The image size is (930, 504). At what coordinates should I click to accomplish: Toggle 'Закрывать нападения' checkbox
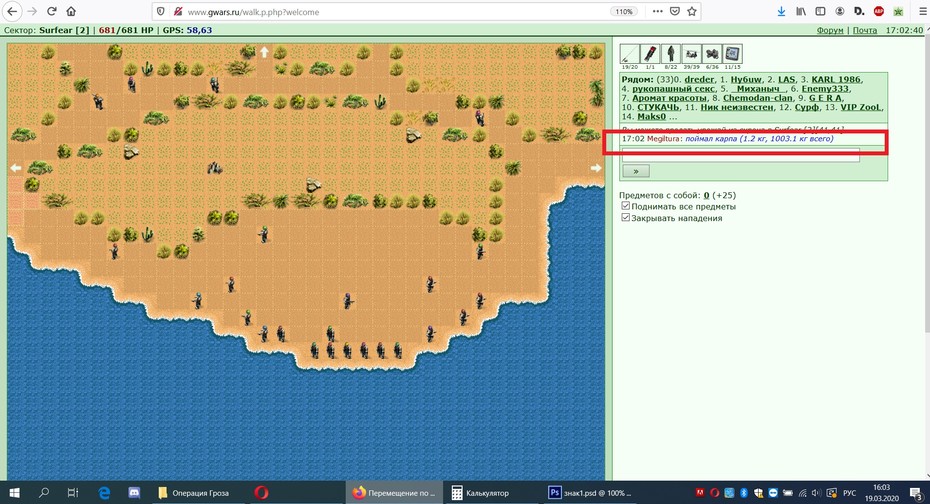(x=625, y=217)
